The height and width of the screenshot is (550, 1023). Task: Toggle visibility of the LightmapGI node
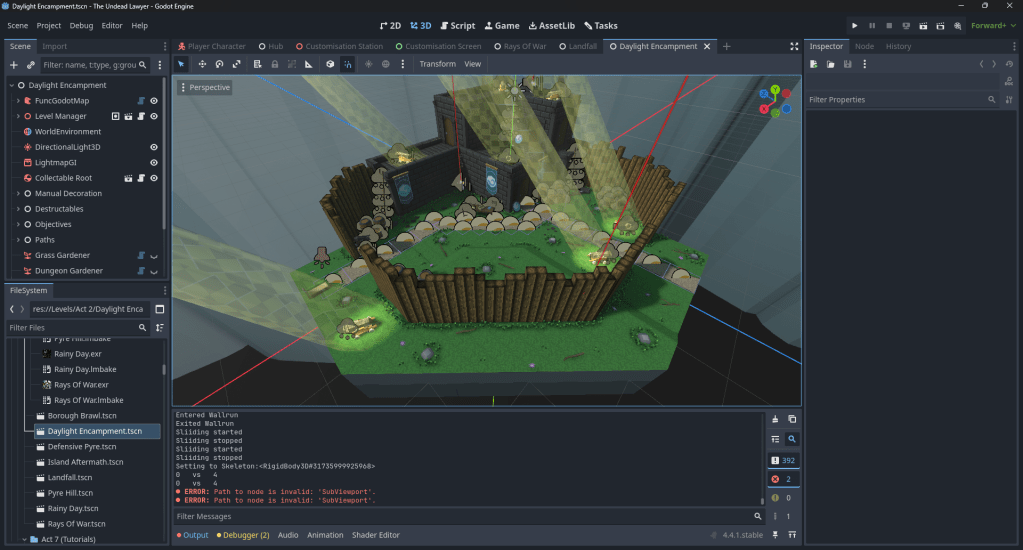[x=154, y=162]
